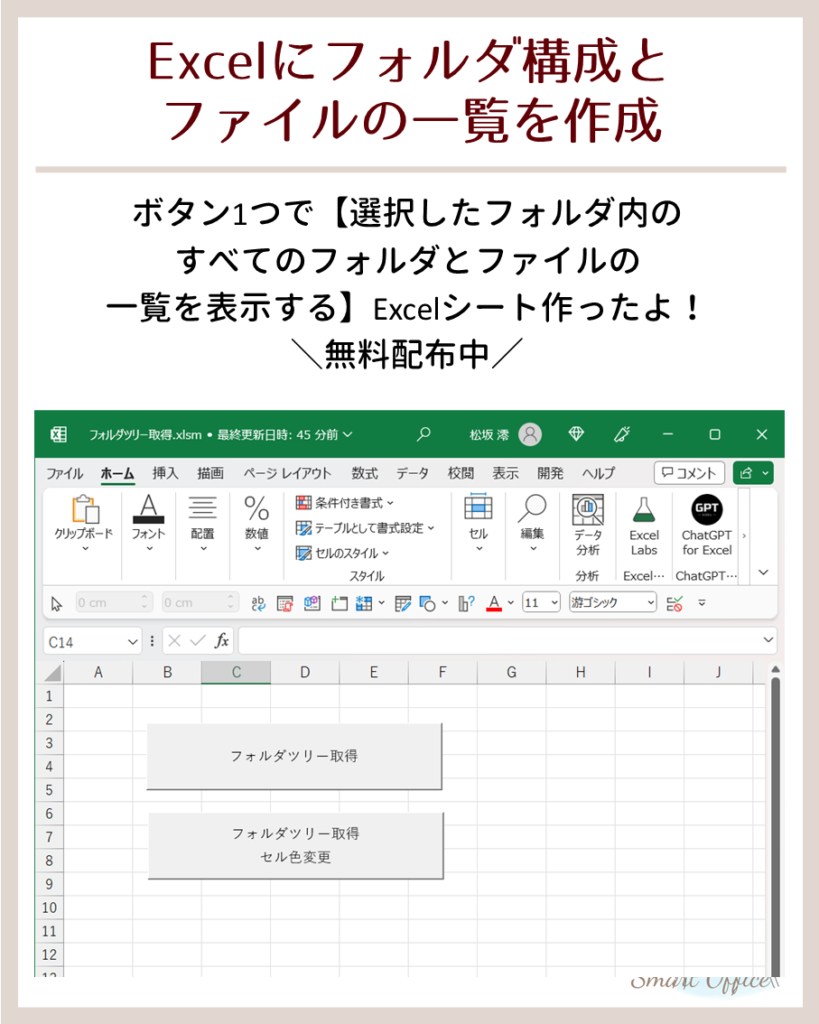The image size is (819, 1024).
Task: Click the Excel app icon in title bar
Action: click(58, 434)
